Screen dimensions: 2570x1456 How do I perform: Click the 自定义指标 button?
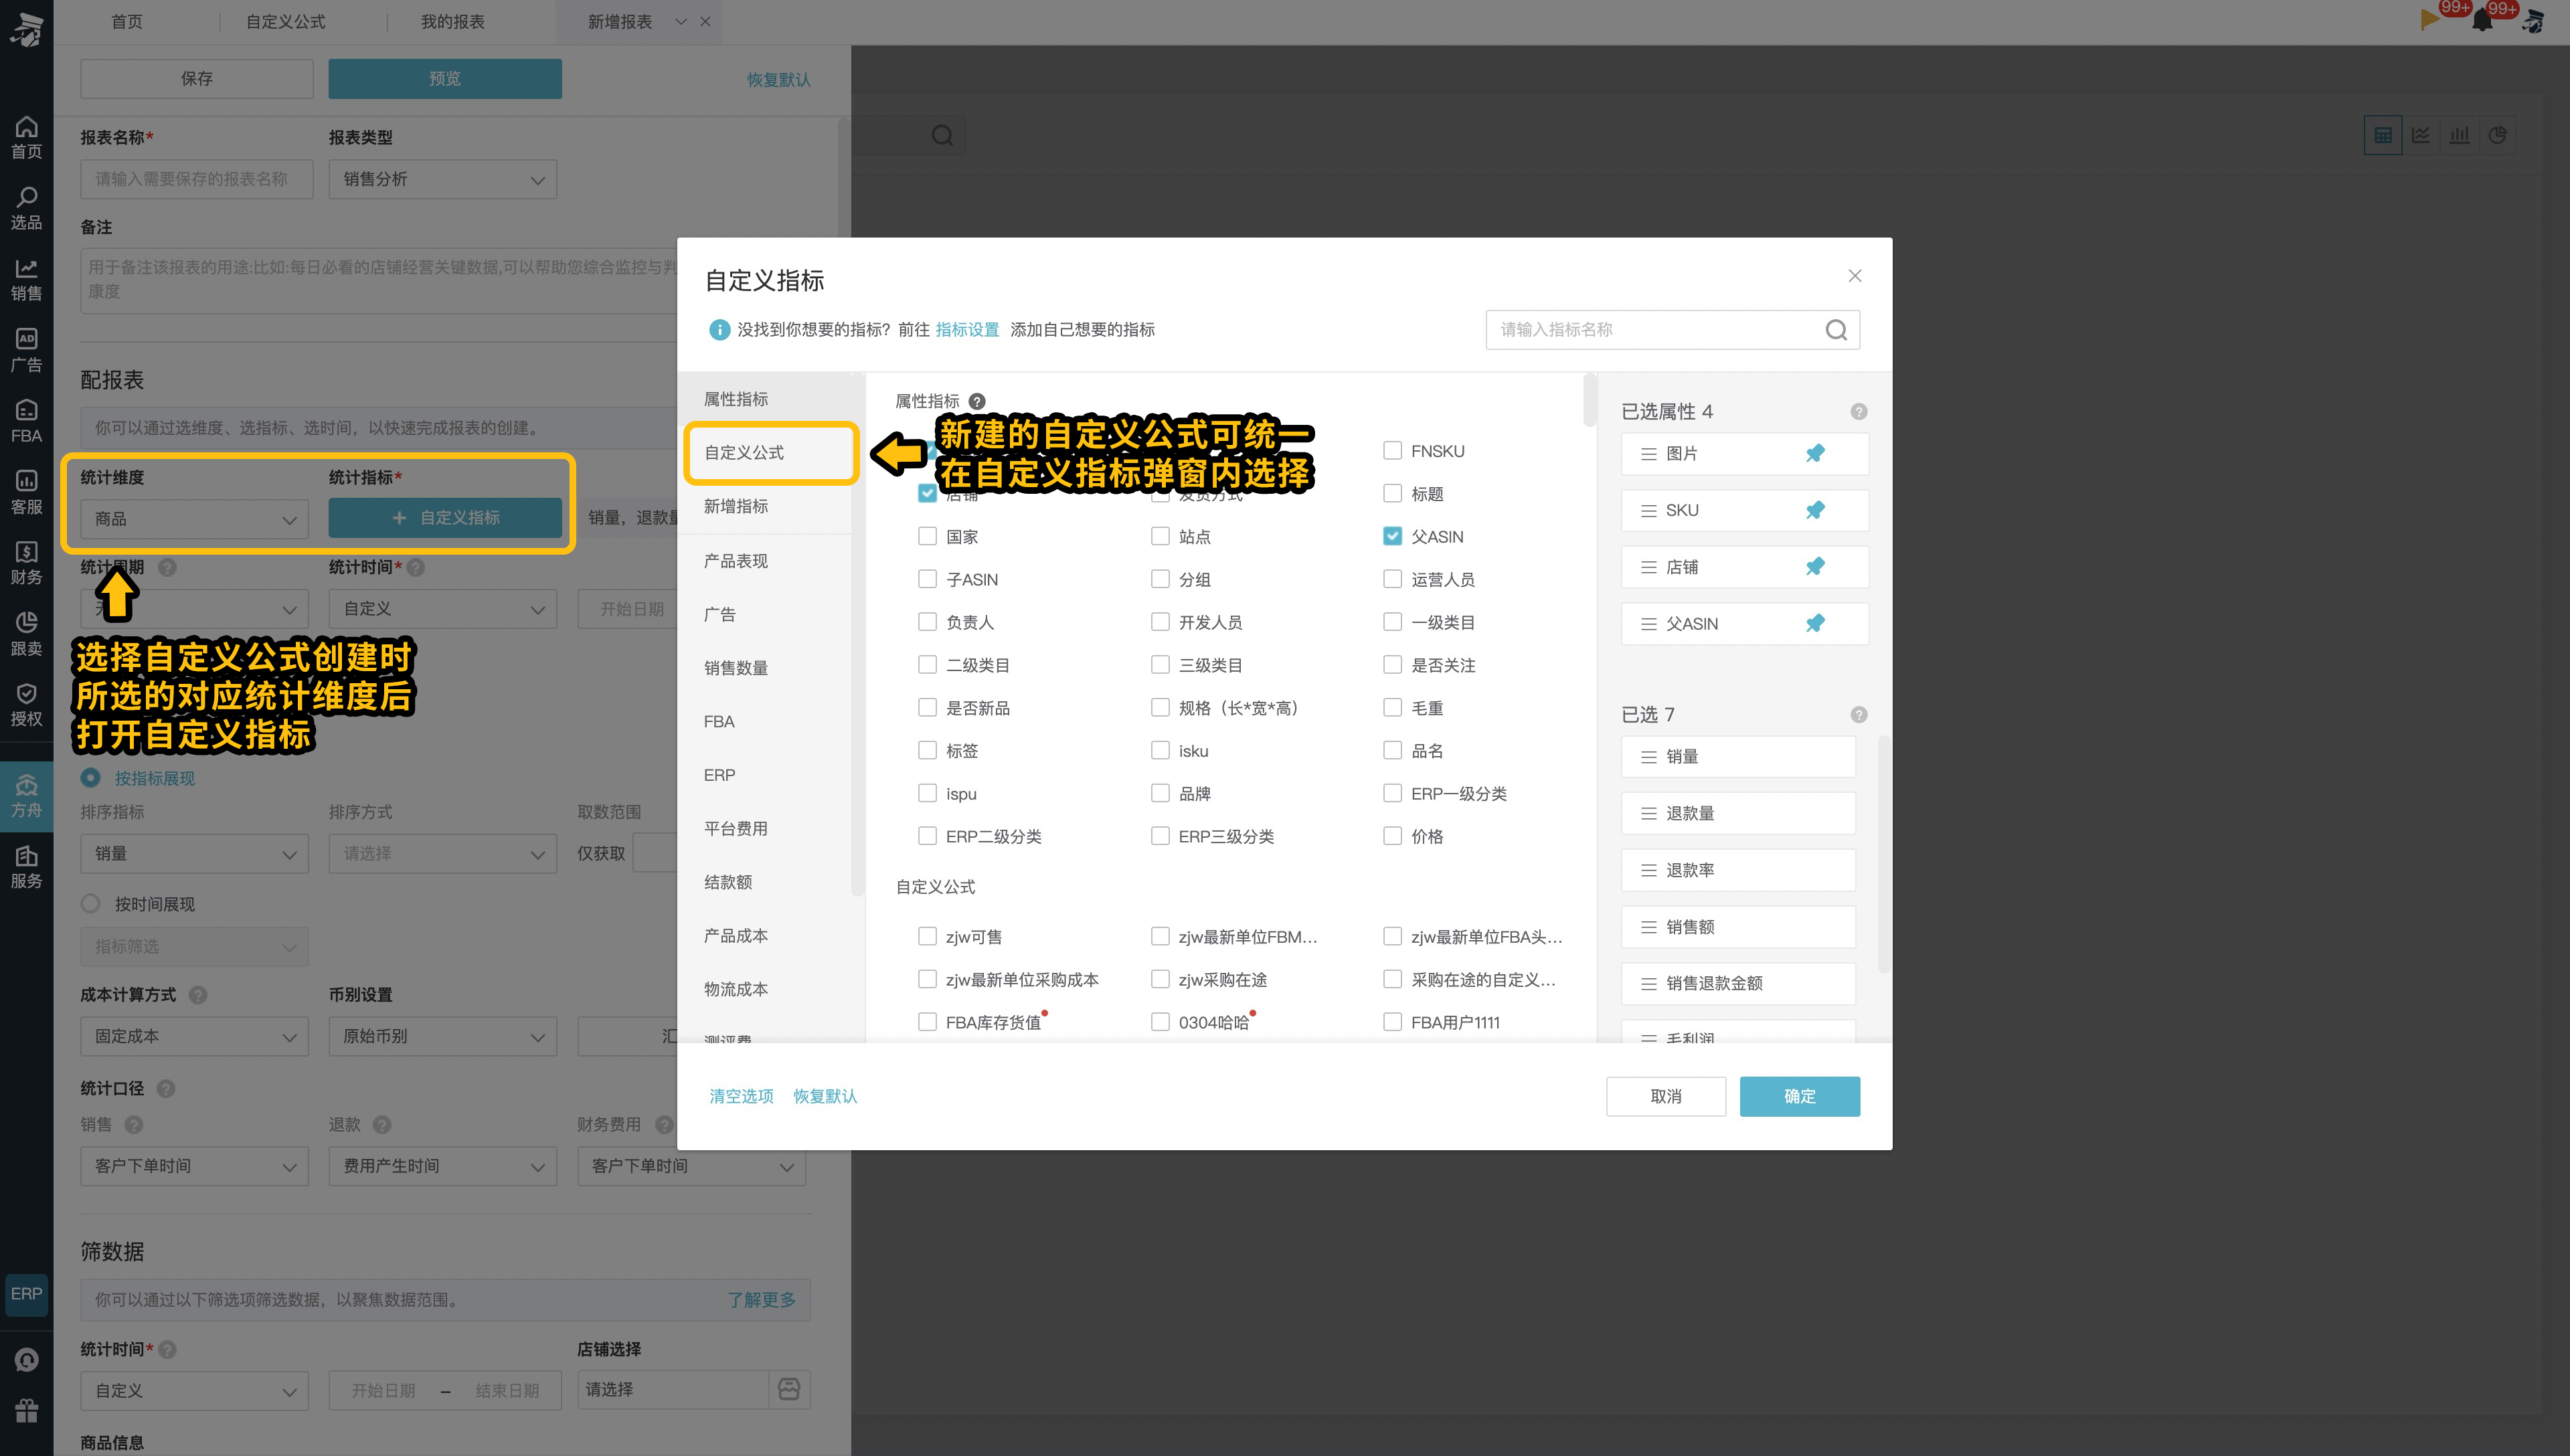coord(445,518)
